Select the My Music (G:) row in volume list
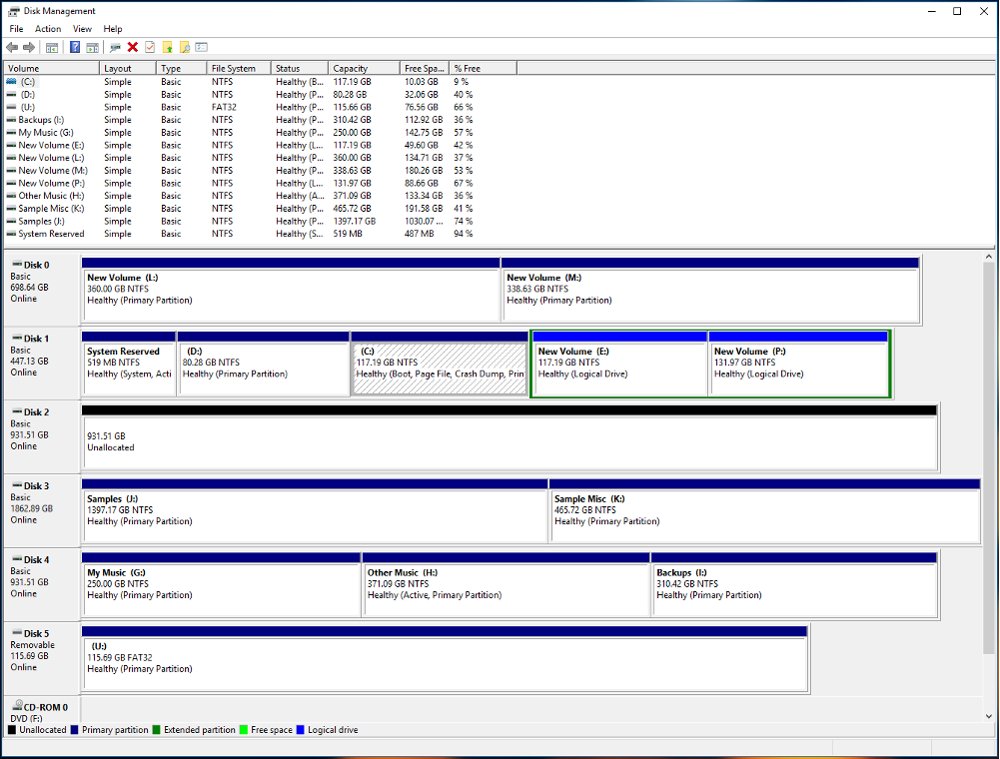This screenshot has height=759, width=1000. point(260,133)
